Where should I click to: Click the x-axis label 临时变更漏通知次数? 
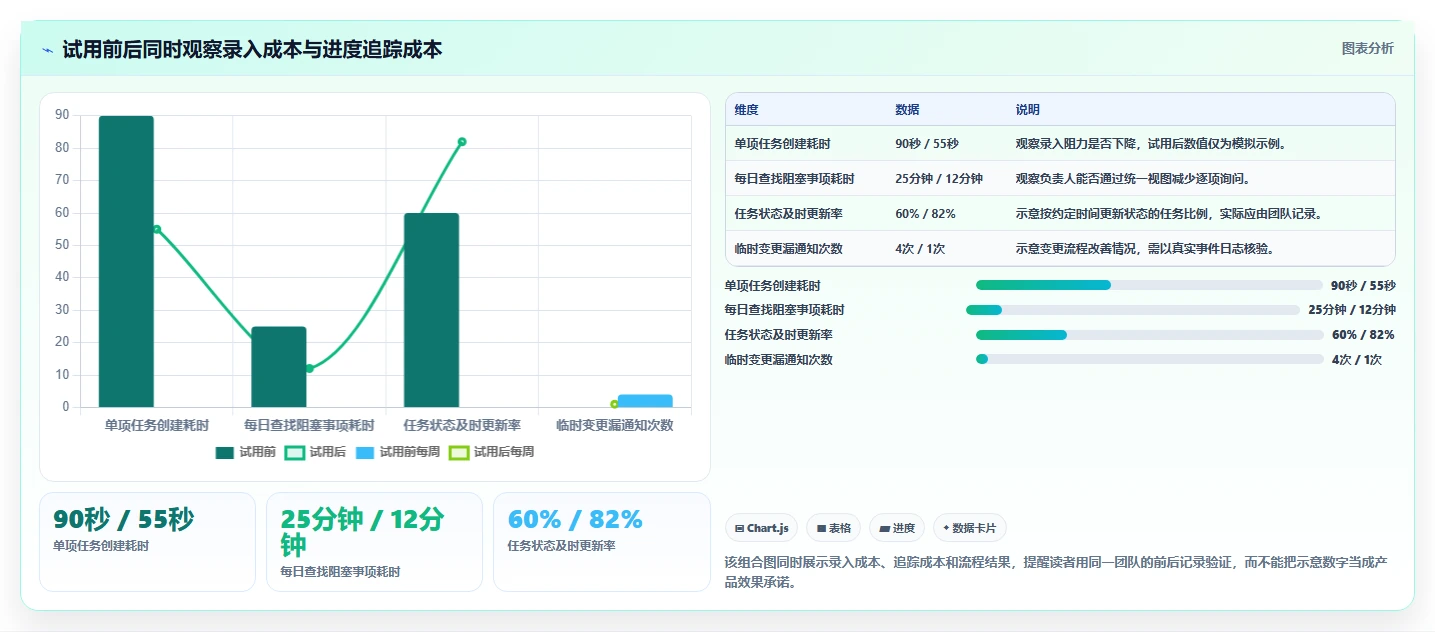[614, 425]
